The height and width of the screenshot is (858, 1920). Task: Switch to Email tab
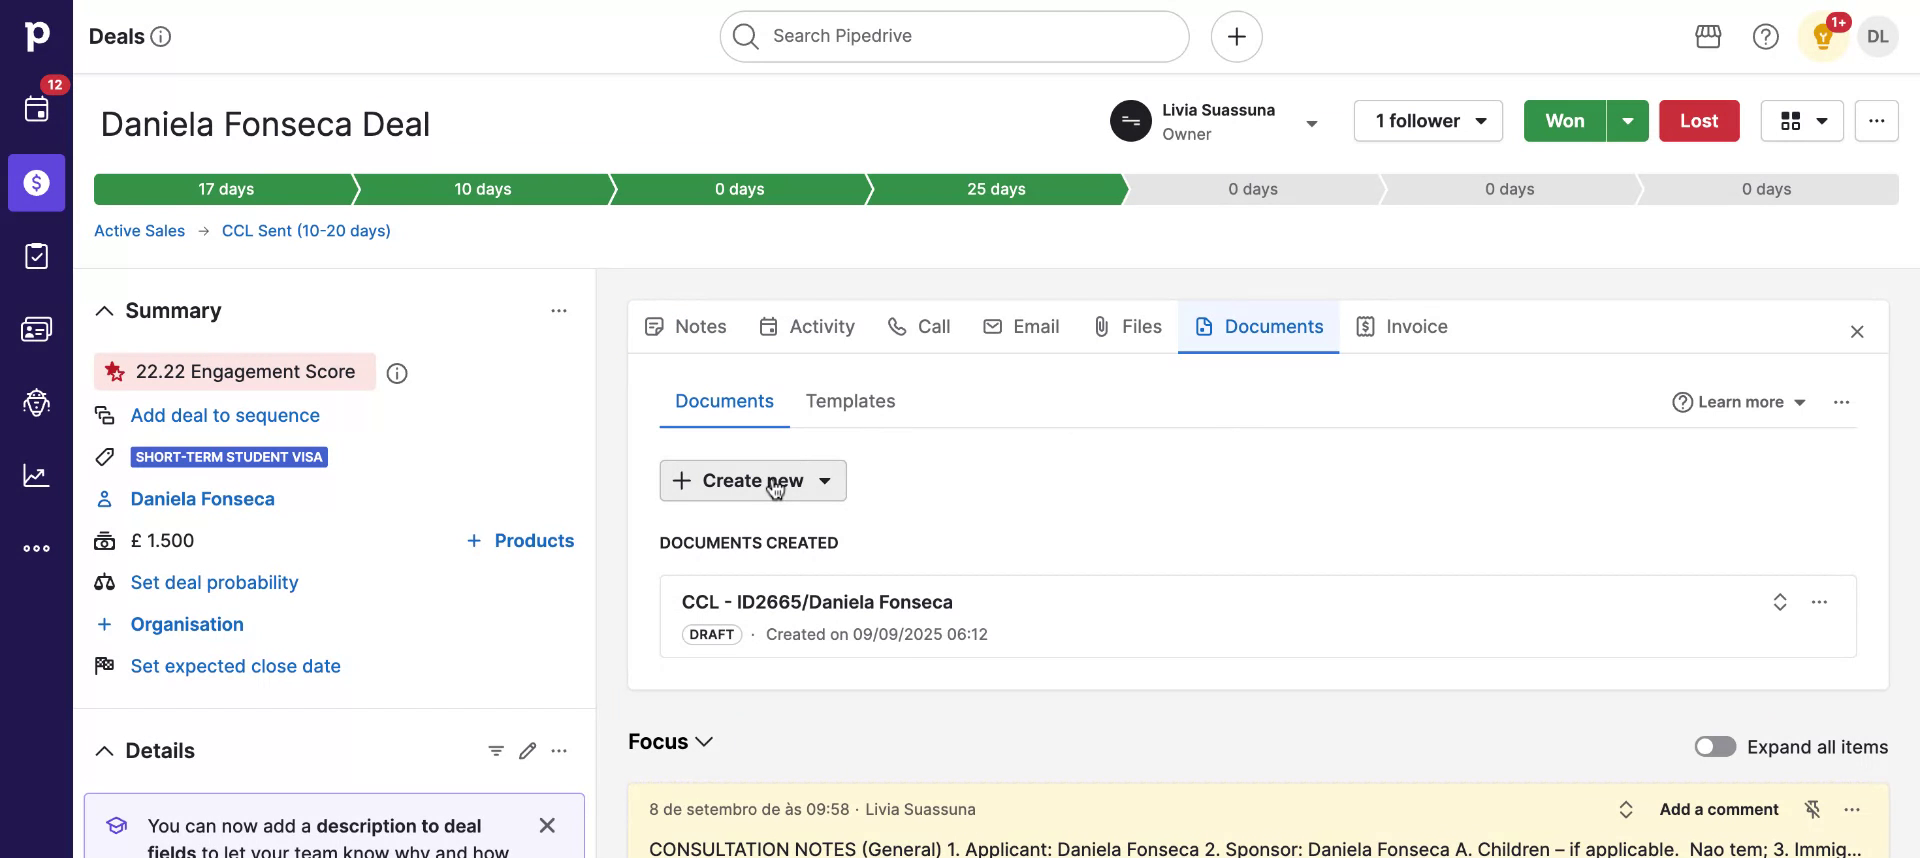1021,327
